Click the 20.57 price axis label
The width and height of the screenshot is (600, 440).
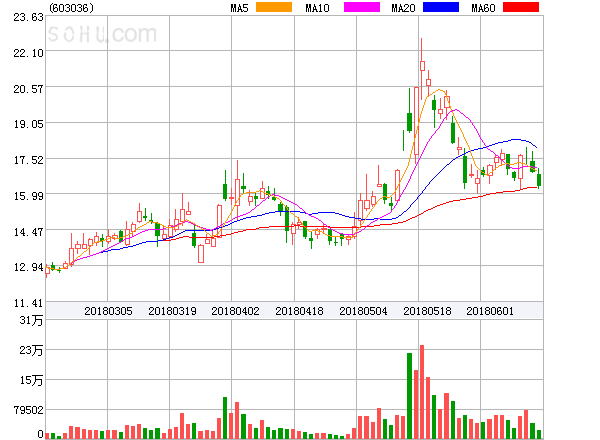pos(29,90)
